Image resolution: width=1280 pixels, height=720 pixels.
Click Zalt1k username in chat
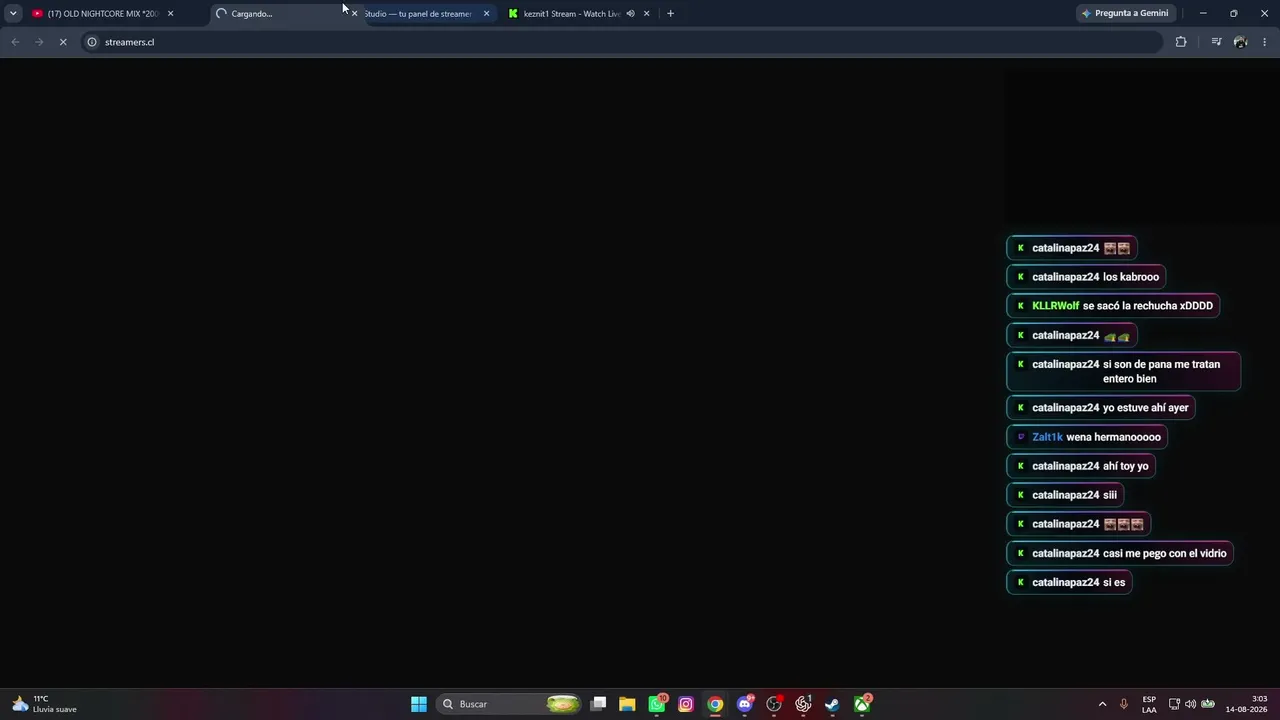coord(1047,437)
